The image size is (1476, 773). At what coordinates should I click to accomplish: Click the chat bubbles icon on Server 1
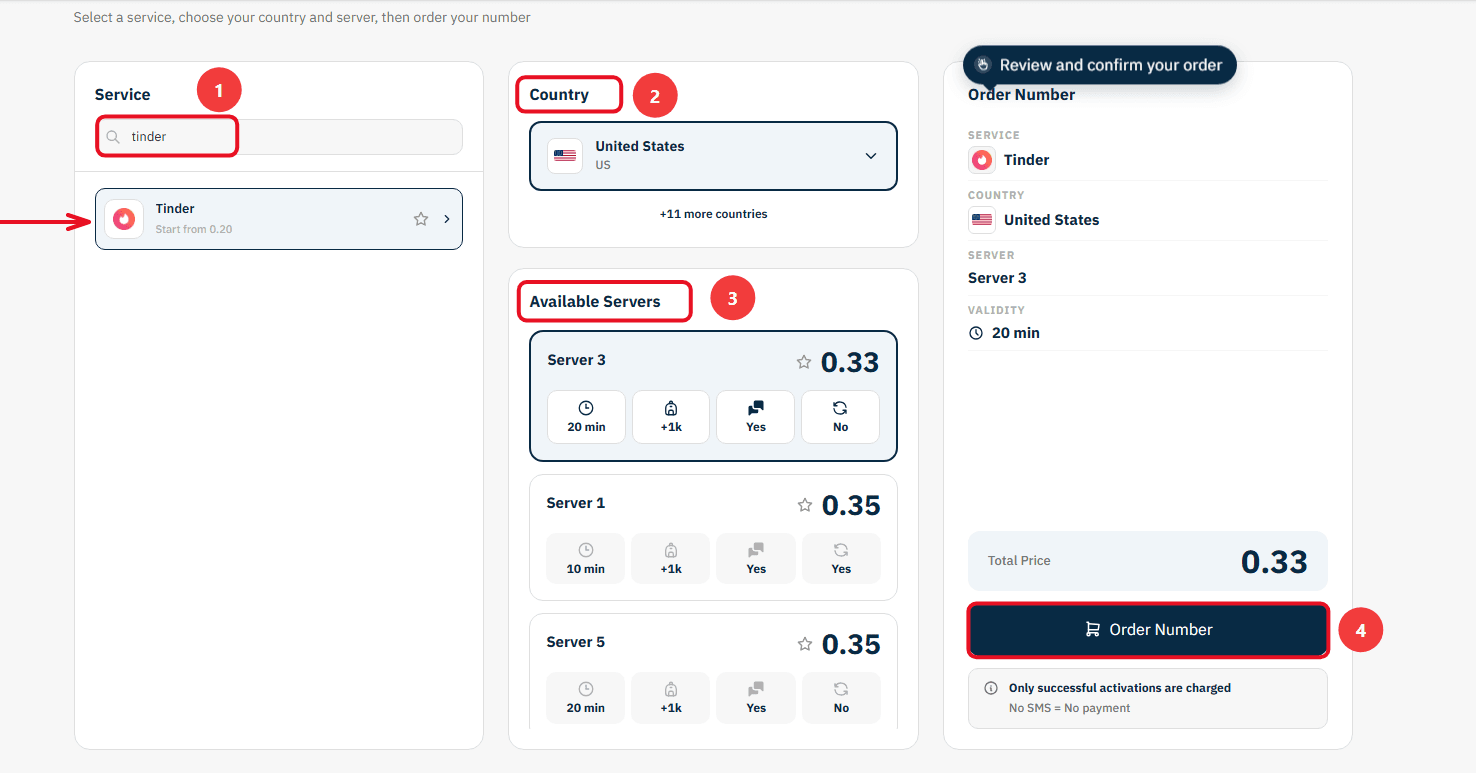756,550
